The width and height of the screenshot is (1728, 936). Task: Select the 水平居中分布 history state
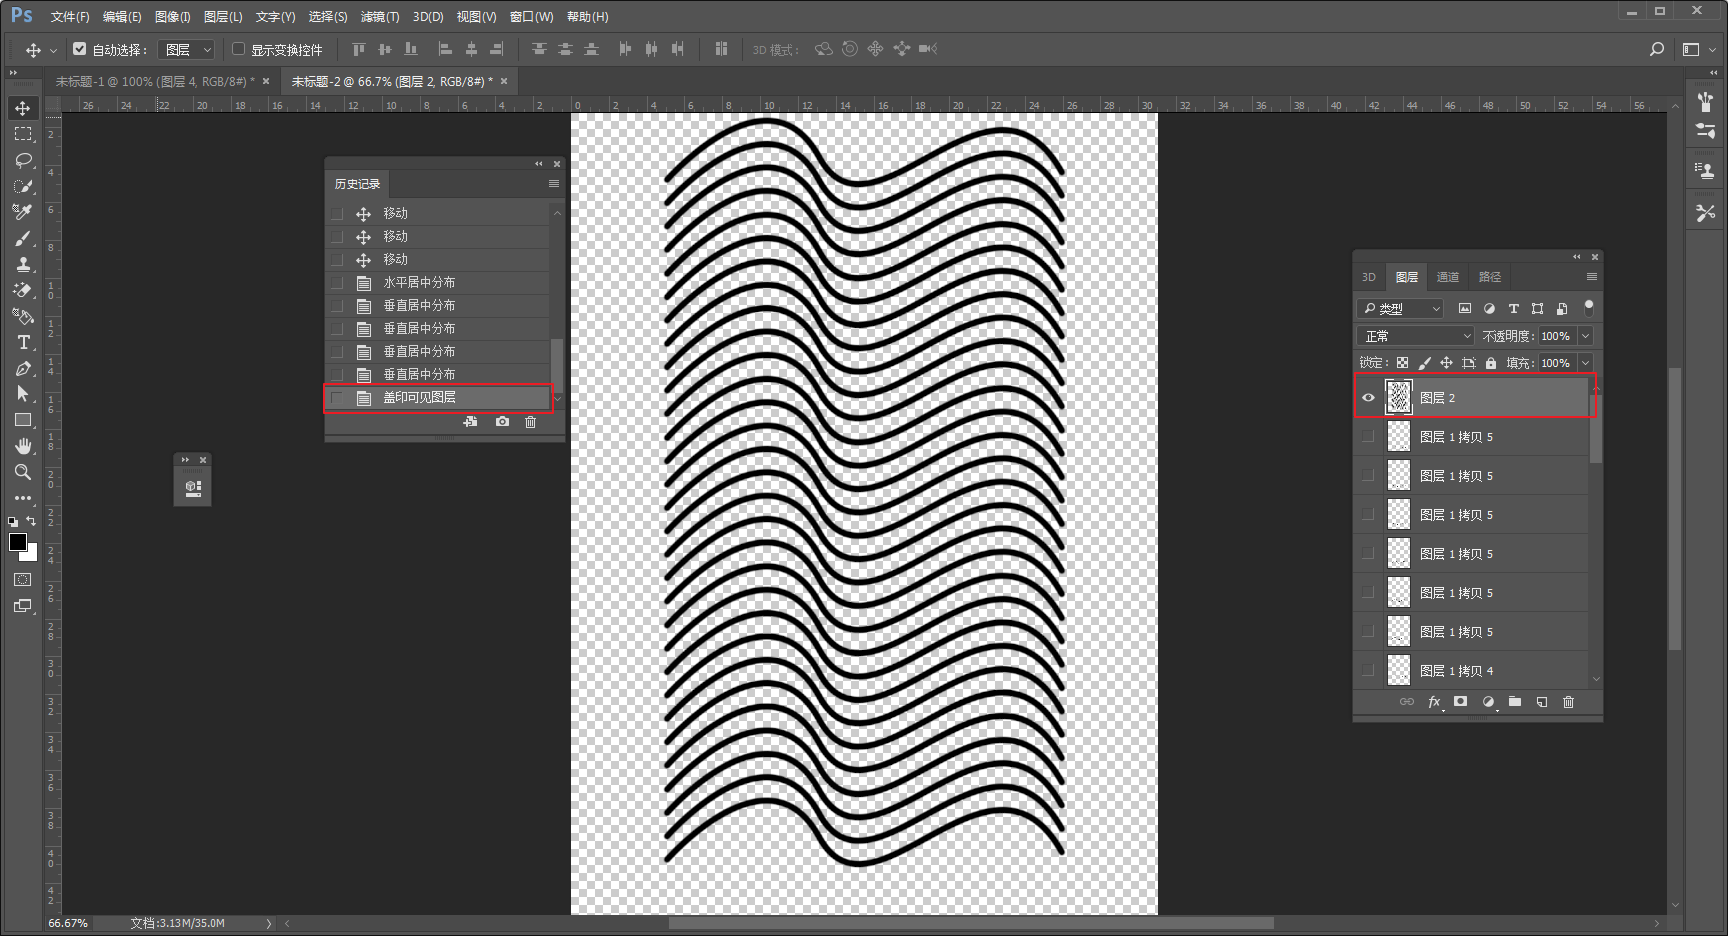(x=438, y=283)
